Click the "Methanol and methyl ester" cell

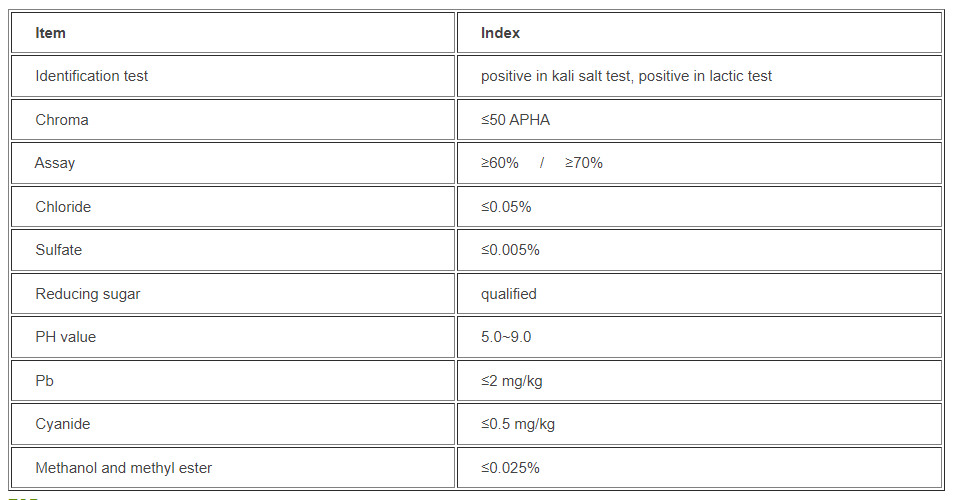point(123,468)
